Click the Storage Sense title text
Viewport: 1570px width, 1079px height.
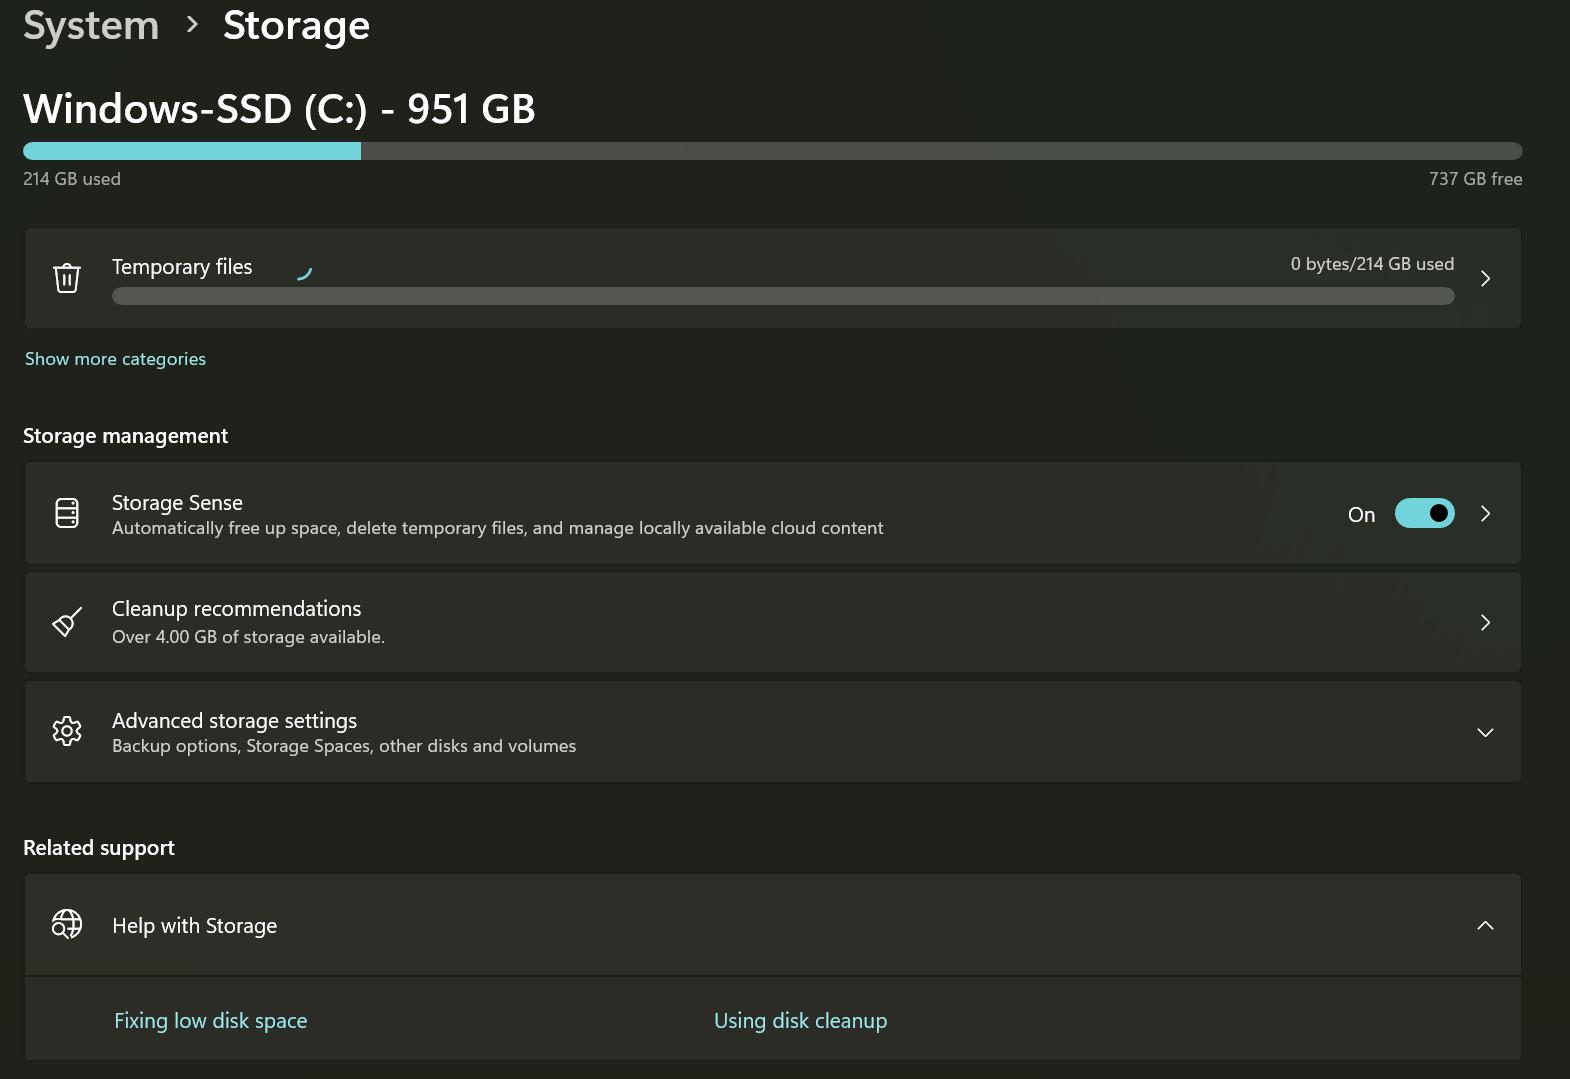point(177,503)
